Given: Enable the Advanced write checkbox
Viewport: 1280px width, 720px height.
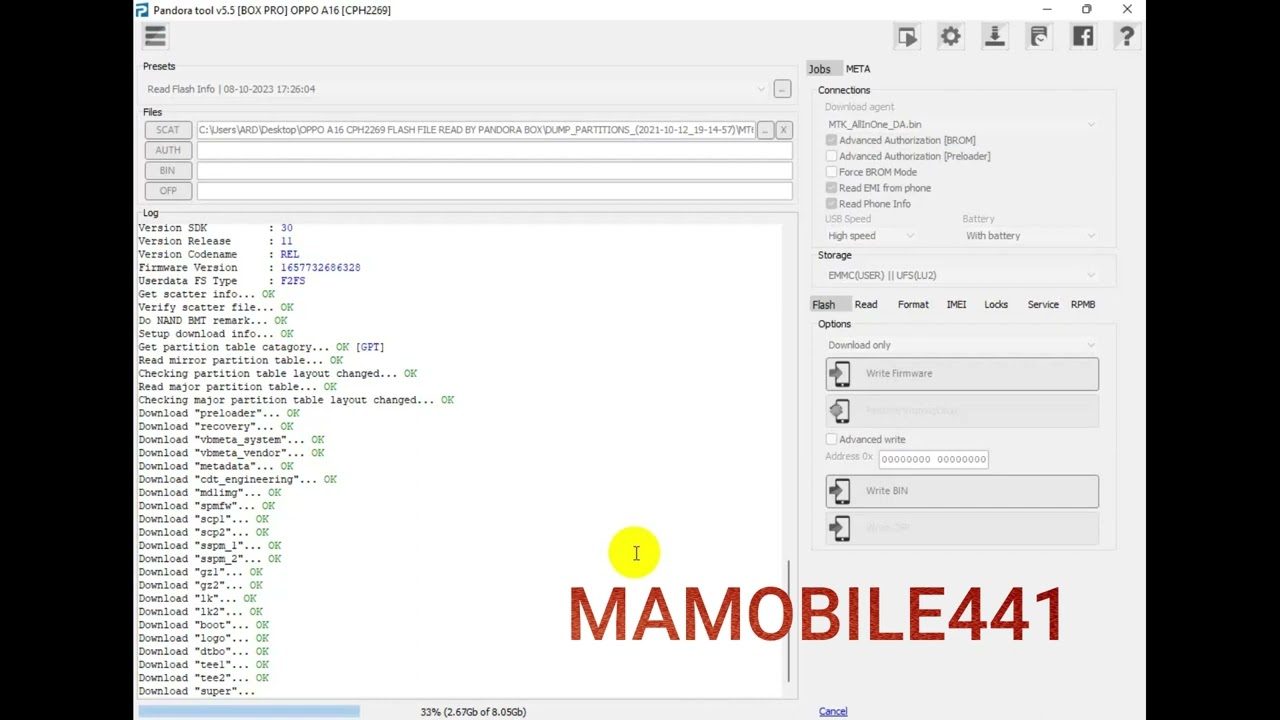Looking at the screenshot, I should [x=831, y=439].
